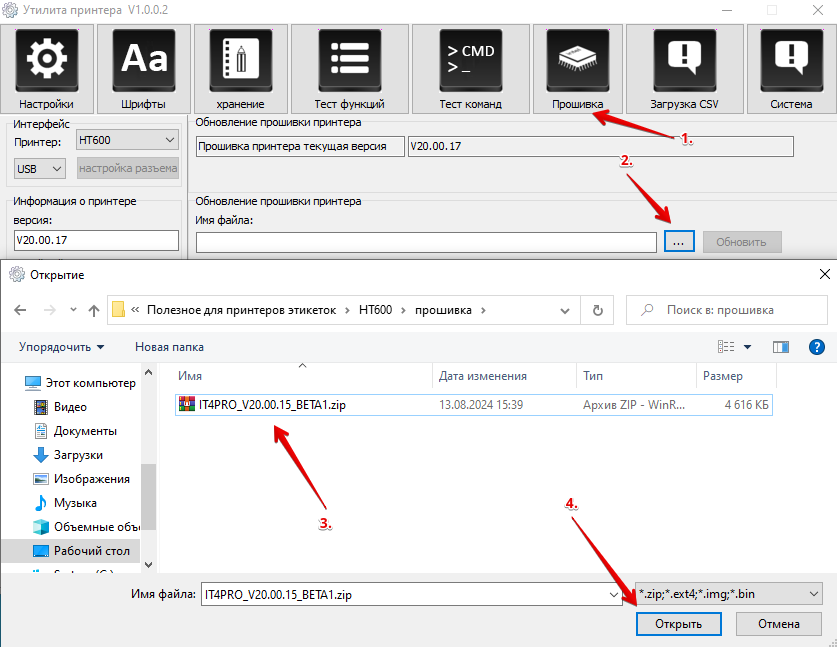Viewport: 837px width, 647px height.
Task: Open the Упорядочить menu
Action: 61,347
